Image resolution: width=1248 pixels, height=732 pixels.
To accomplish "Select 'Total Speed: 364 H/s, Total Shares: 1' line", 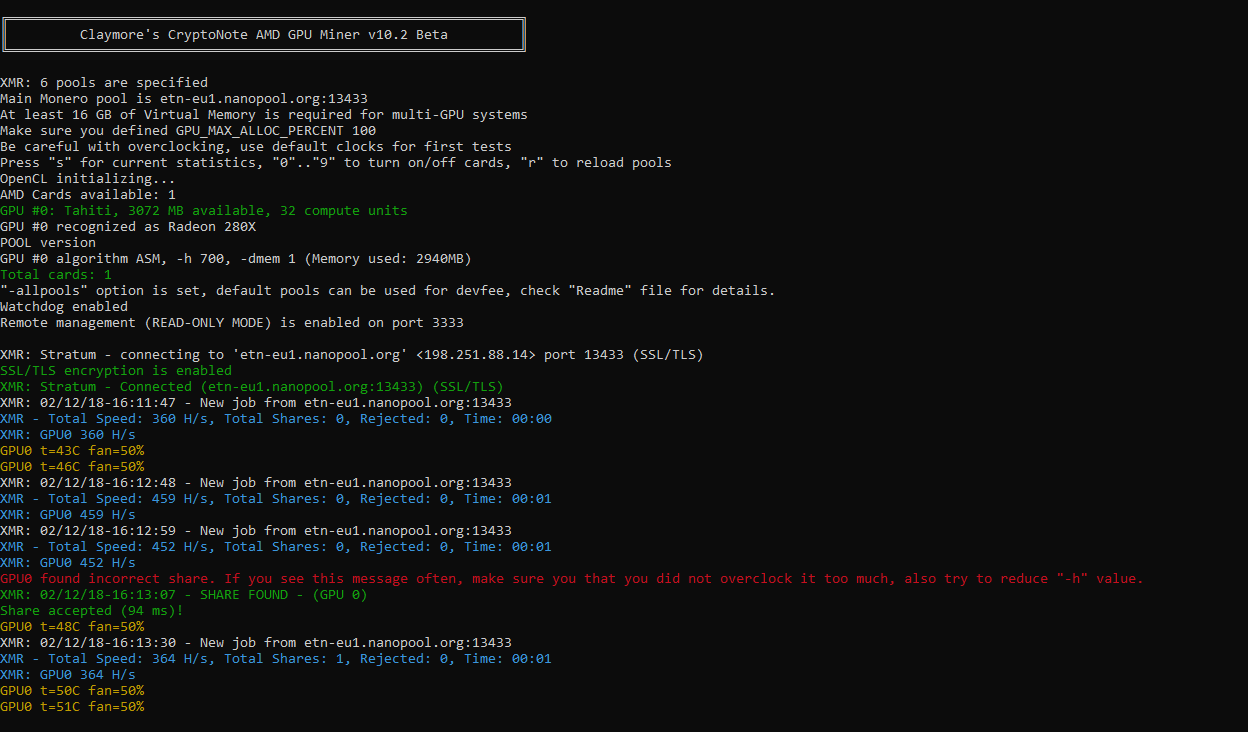I will point(276,659).
